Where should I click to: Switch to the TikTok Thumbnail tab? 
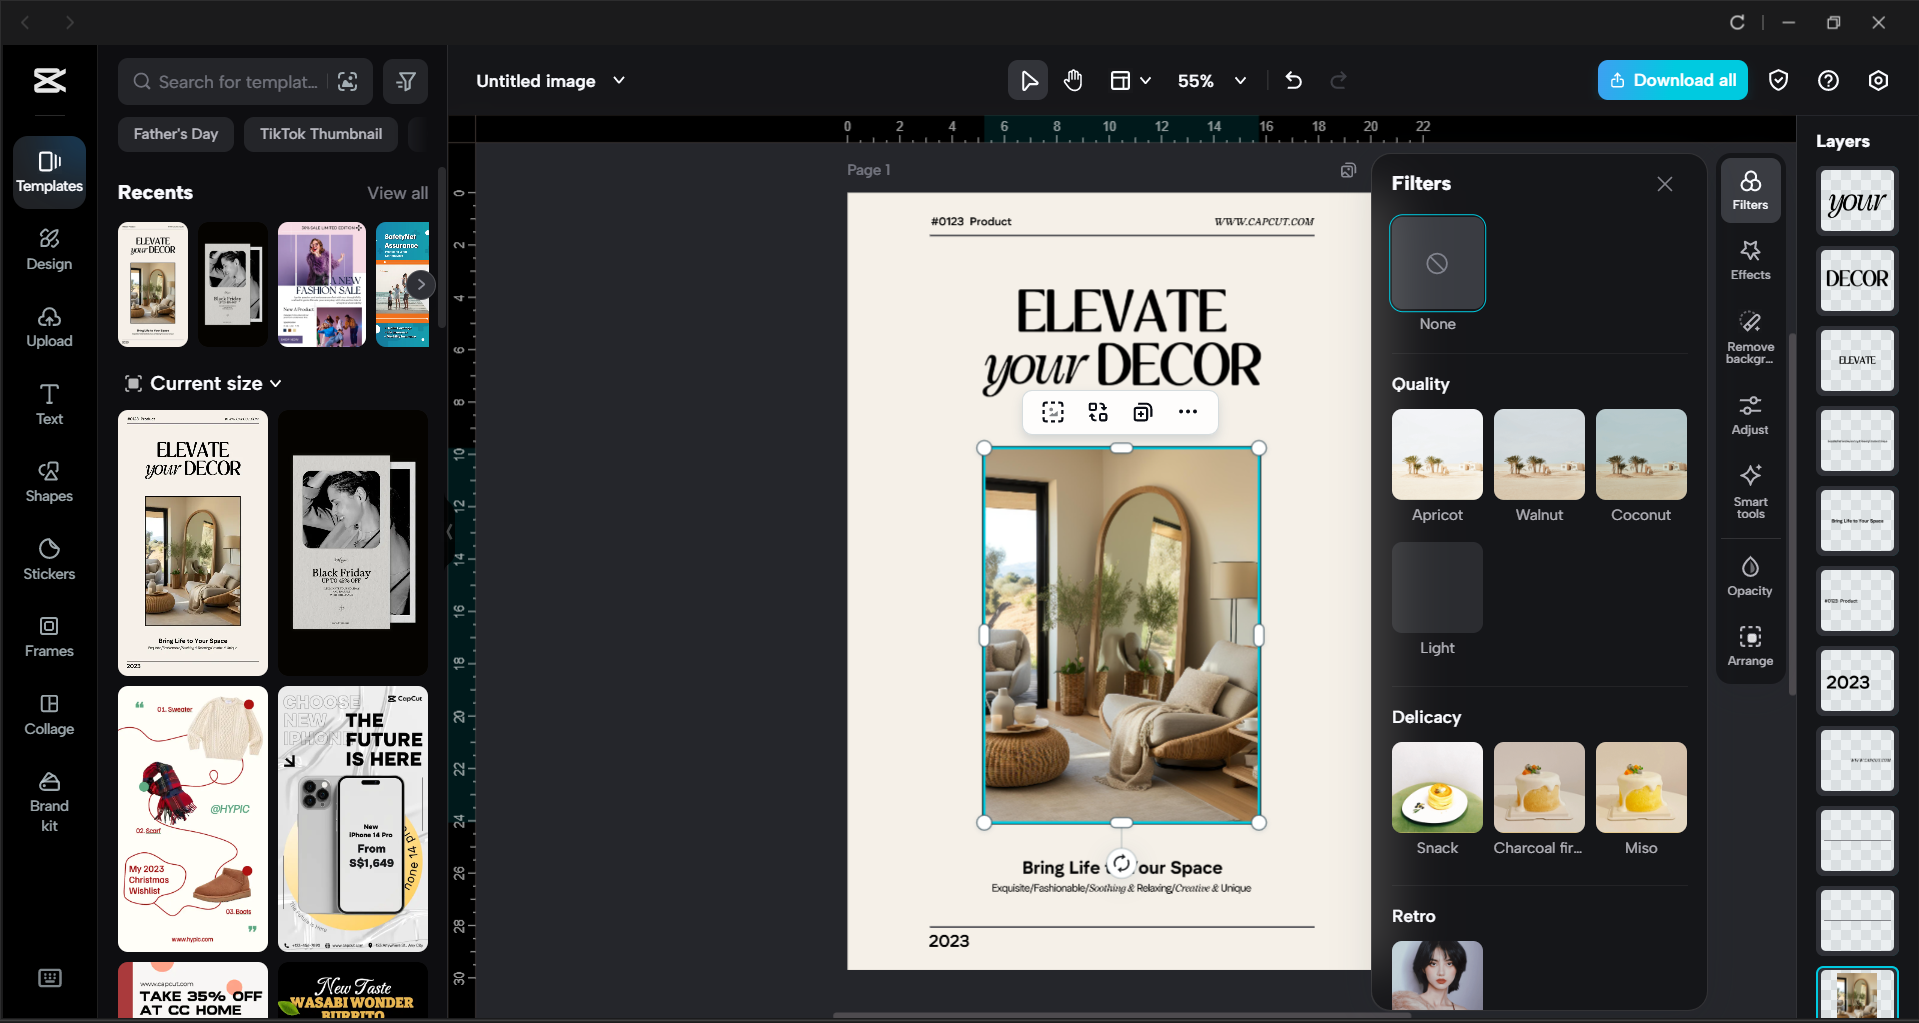click(x=320, y=133)
